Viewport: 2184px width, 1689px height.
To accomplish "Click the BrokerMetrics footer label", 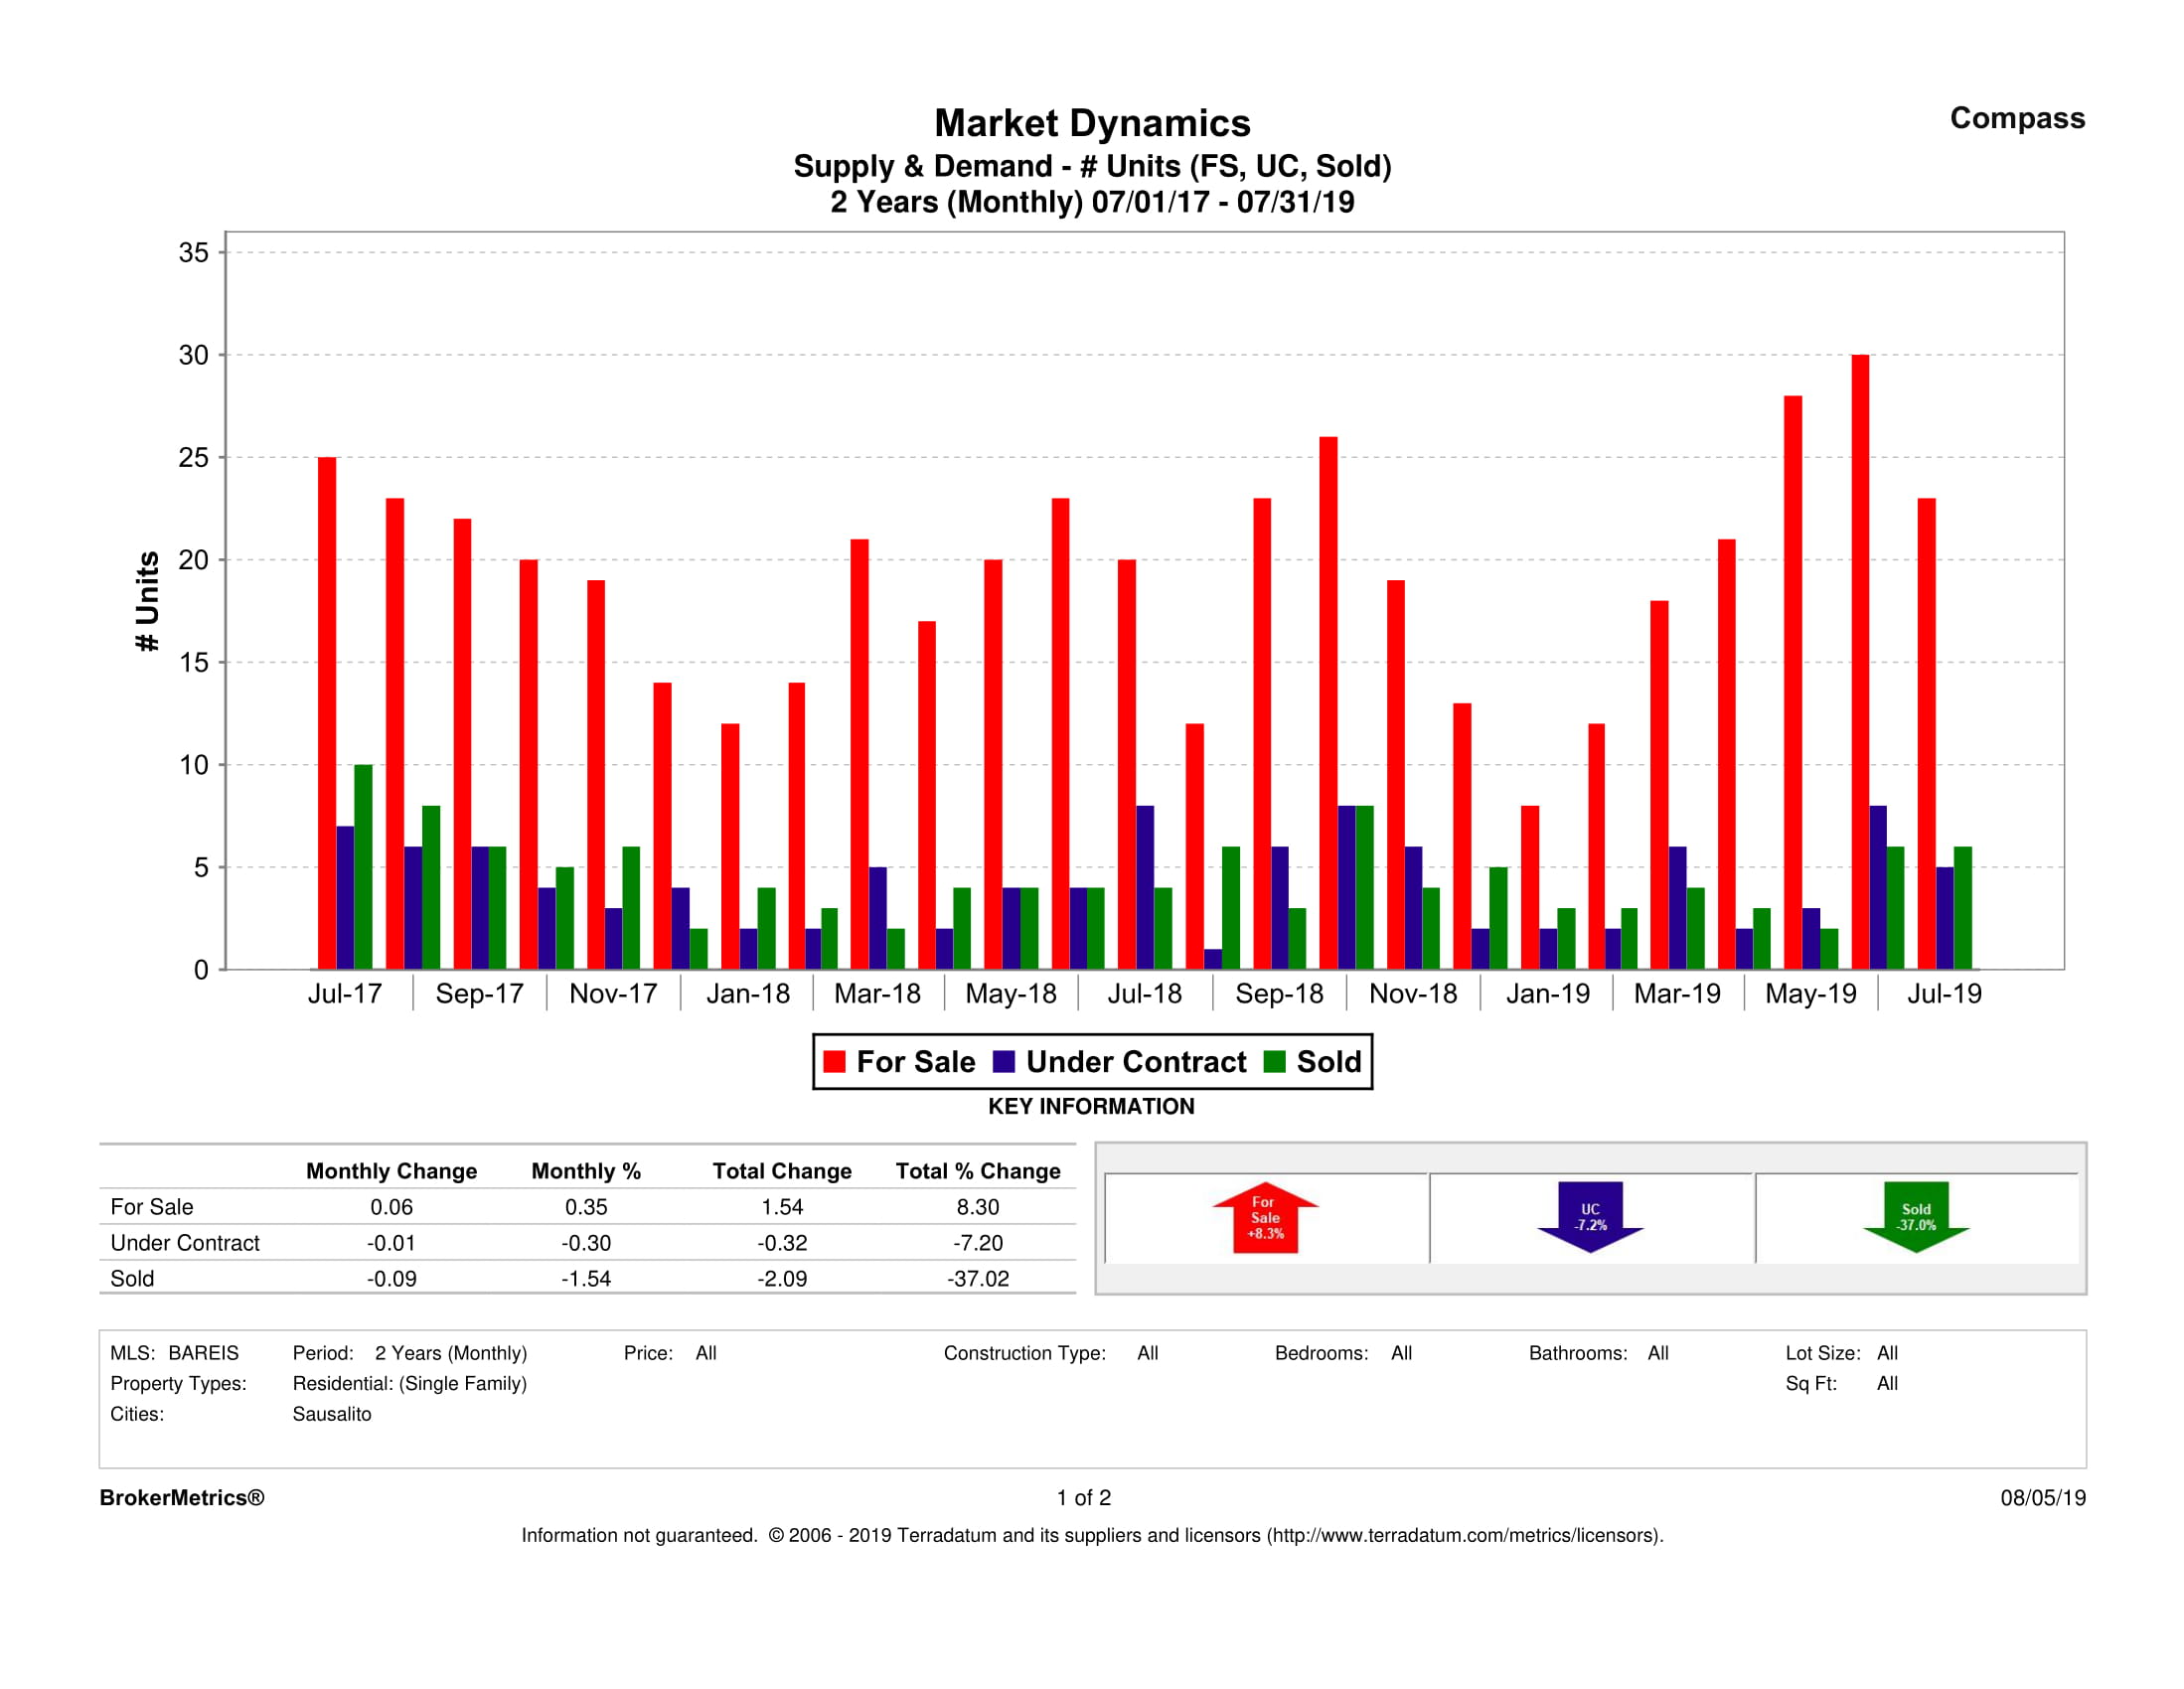I will [182, 1498].
